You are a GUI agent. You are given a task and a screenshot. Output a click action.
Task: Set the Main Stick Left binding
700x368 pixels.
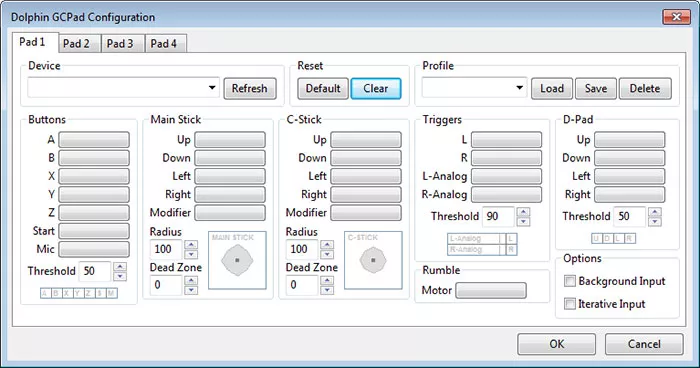click(x=230, y=176)
